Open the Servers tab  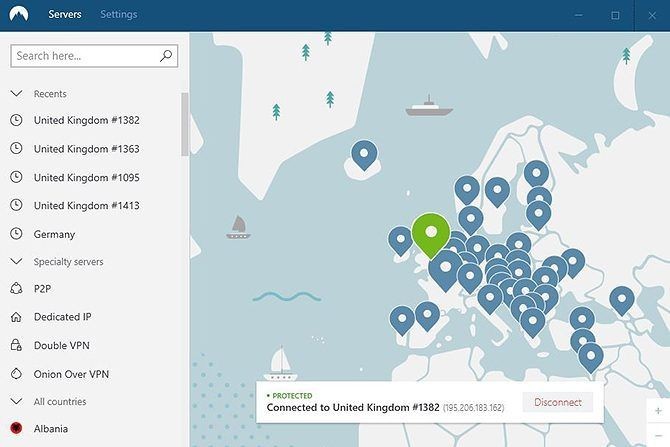[x=65, y=14]
